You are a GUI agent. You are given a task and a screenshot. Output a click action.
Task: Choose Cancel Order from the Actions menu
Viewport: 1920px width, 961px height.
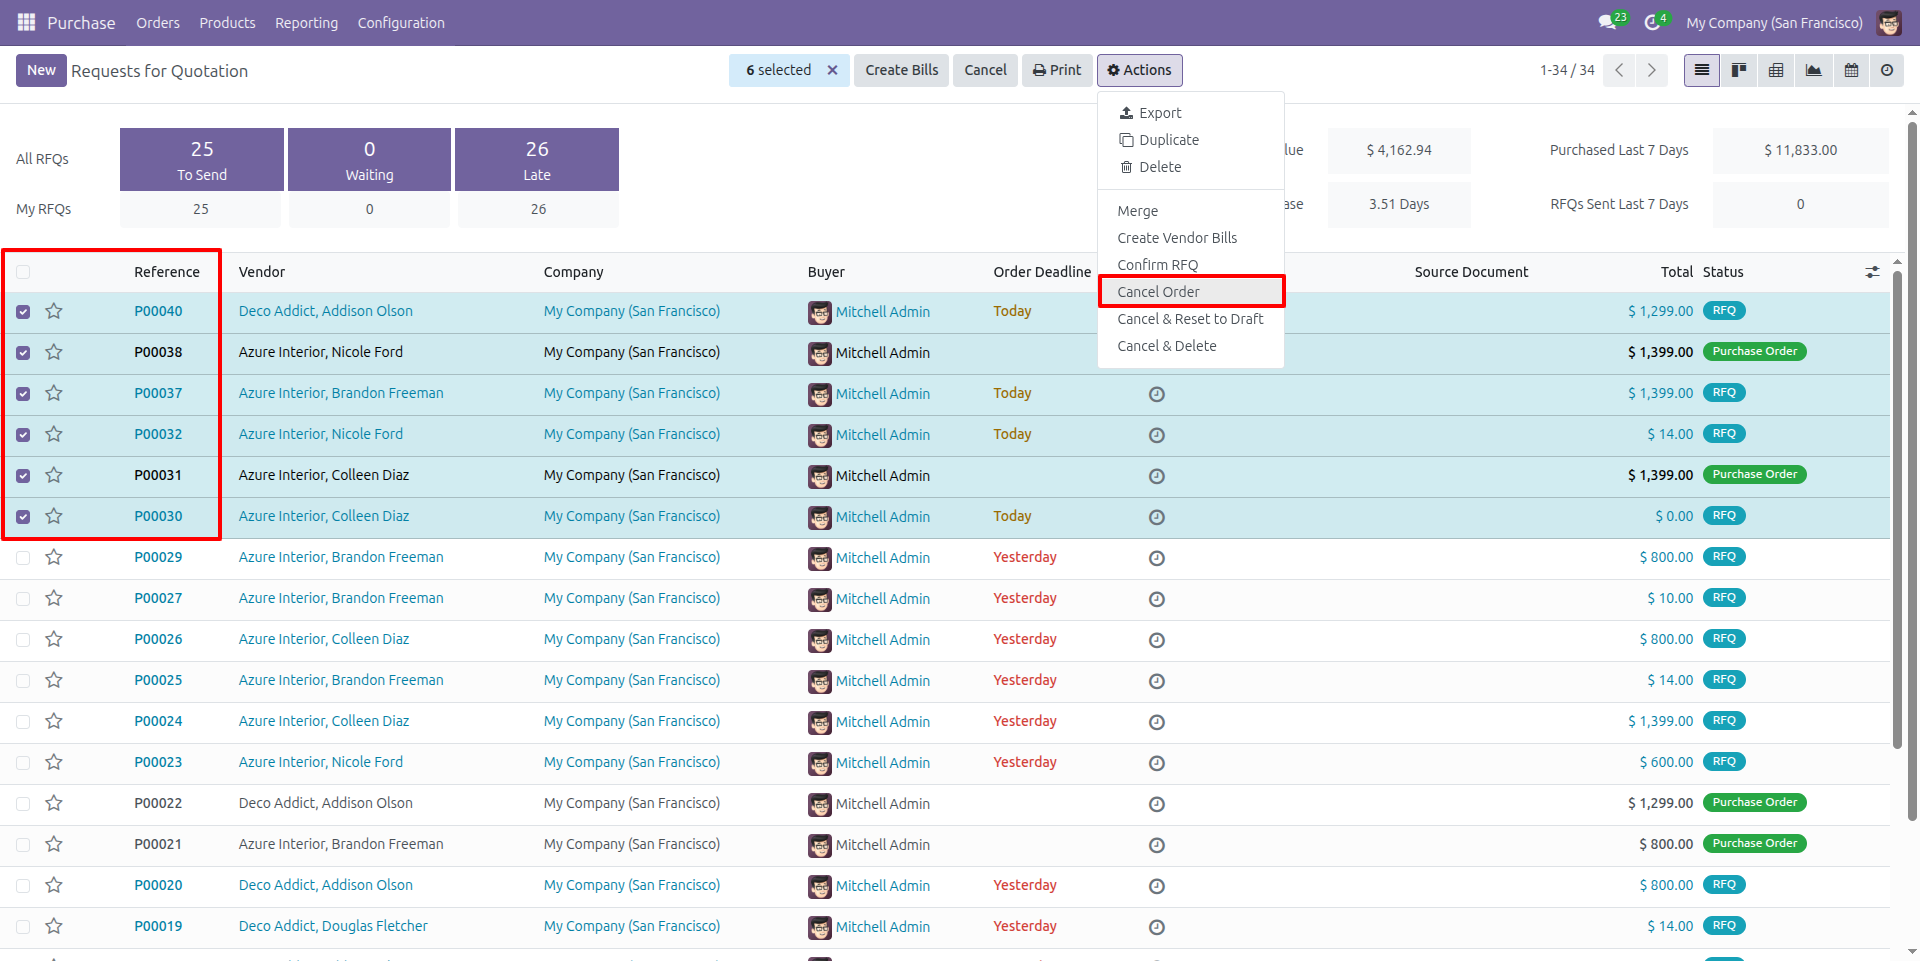coord(1190,292)
